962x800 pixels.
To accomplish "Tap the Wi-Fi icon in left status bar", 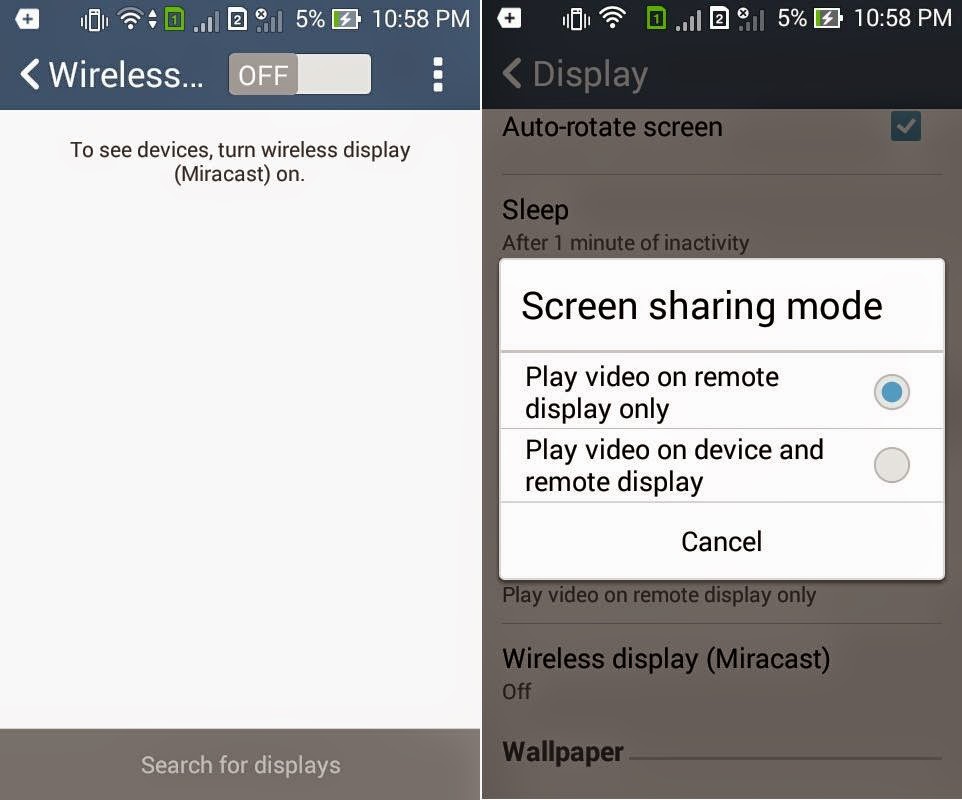I will 130,19.
